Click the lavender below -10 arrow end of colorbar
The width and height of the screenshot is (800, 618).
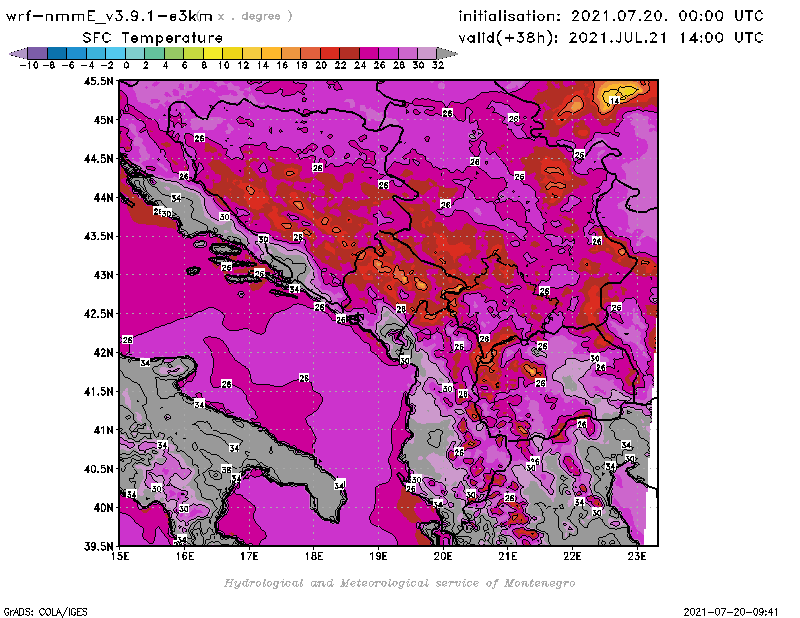coord(18,53)
